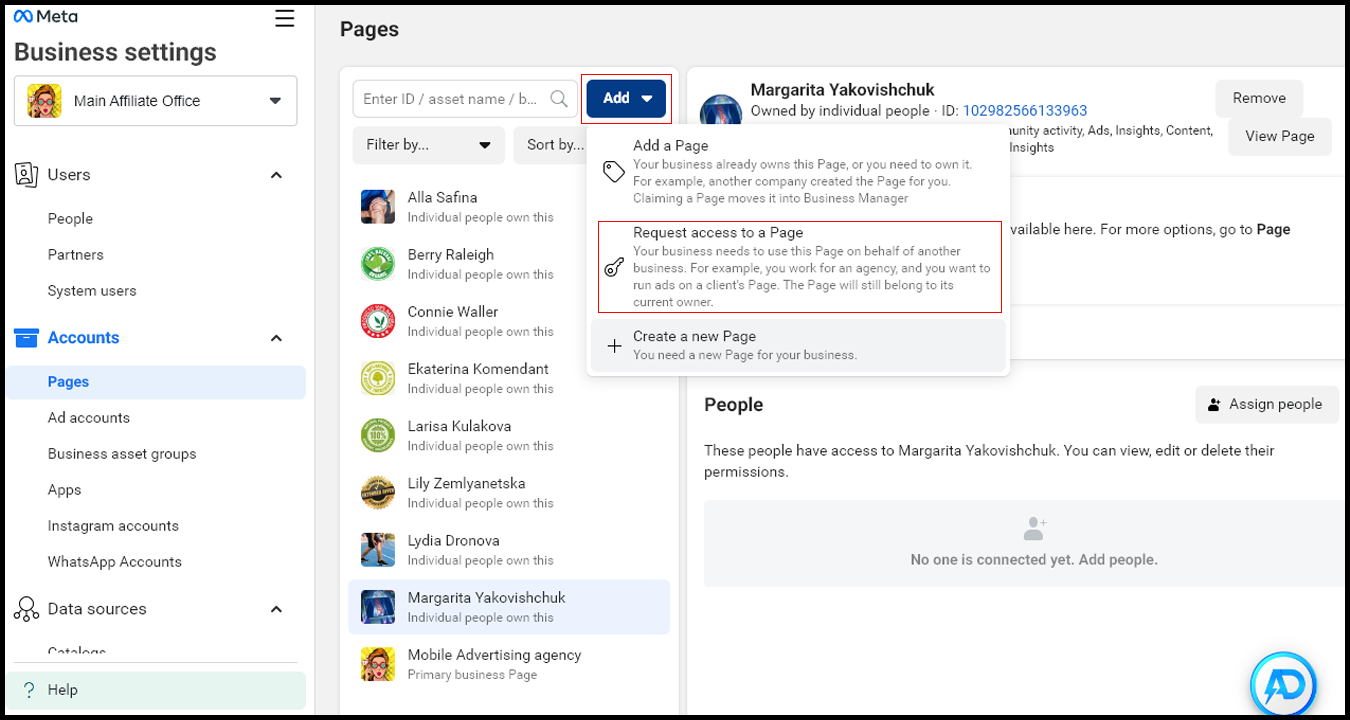Open the Filter by dropdown
Screen dimensions: 1350x720
[x=428, y=145]
